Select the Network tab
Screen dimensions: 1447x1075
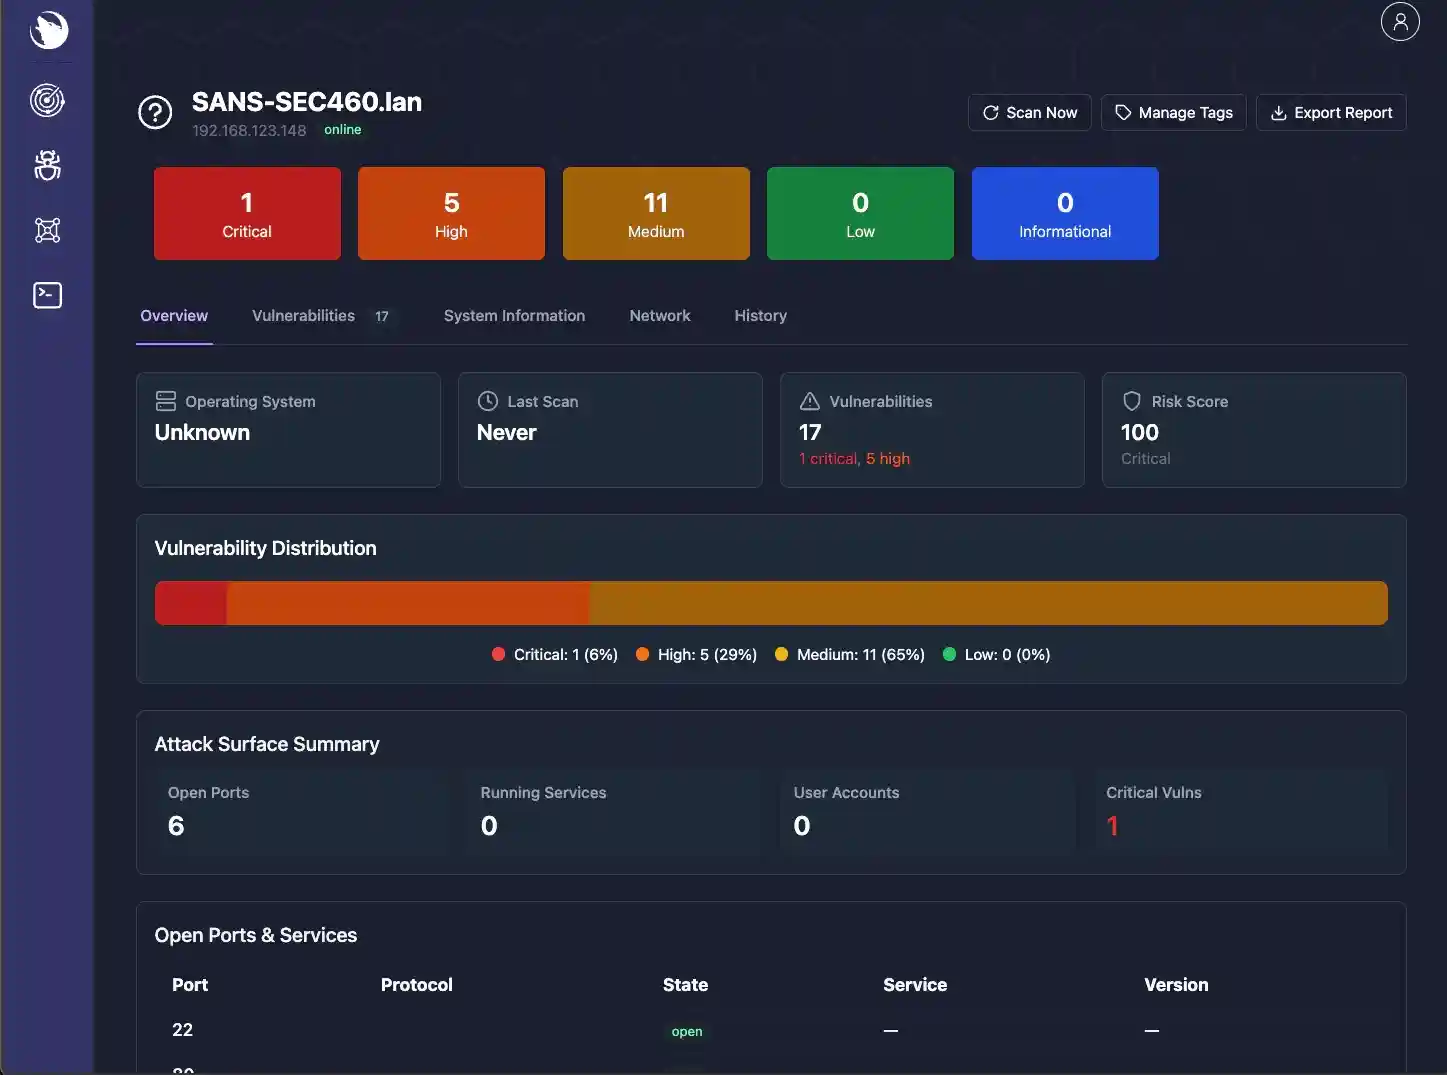coord(659,316)
